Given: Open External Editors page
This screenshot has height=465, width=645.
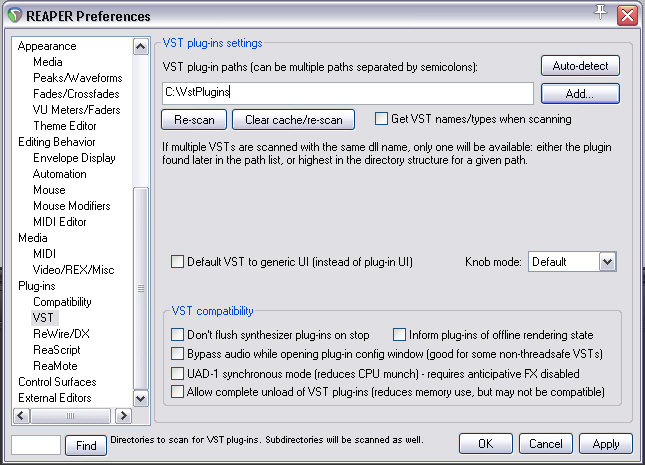Looking at the screenshot, I should click(55, 398).
